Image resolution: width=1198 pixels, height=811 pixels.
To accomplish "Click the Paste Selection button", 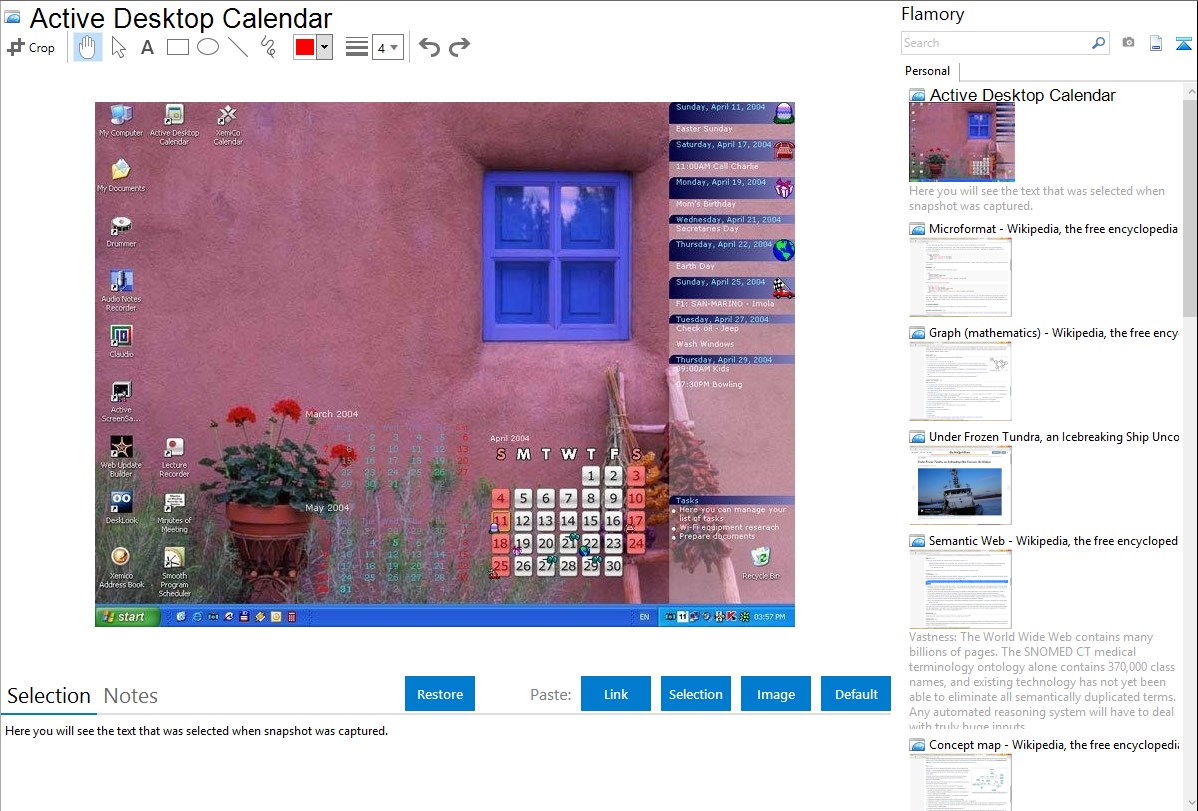I will tap(696, 694).
